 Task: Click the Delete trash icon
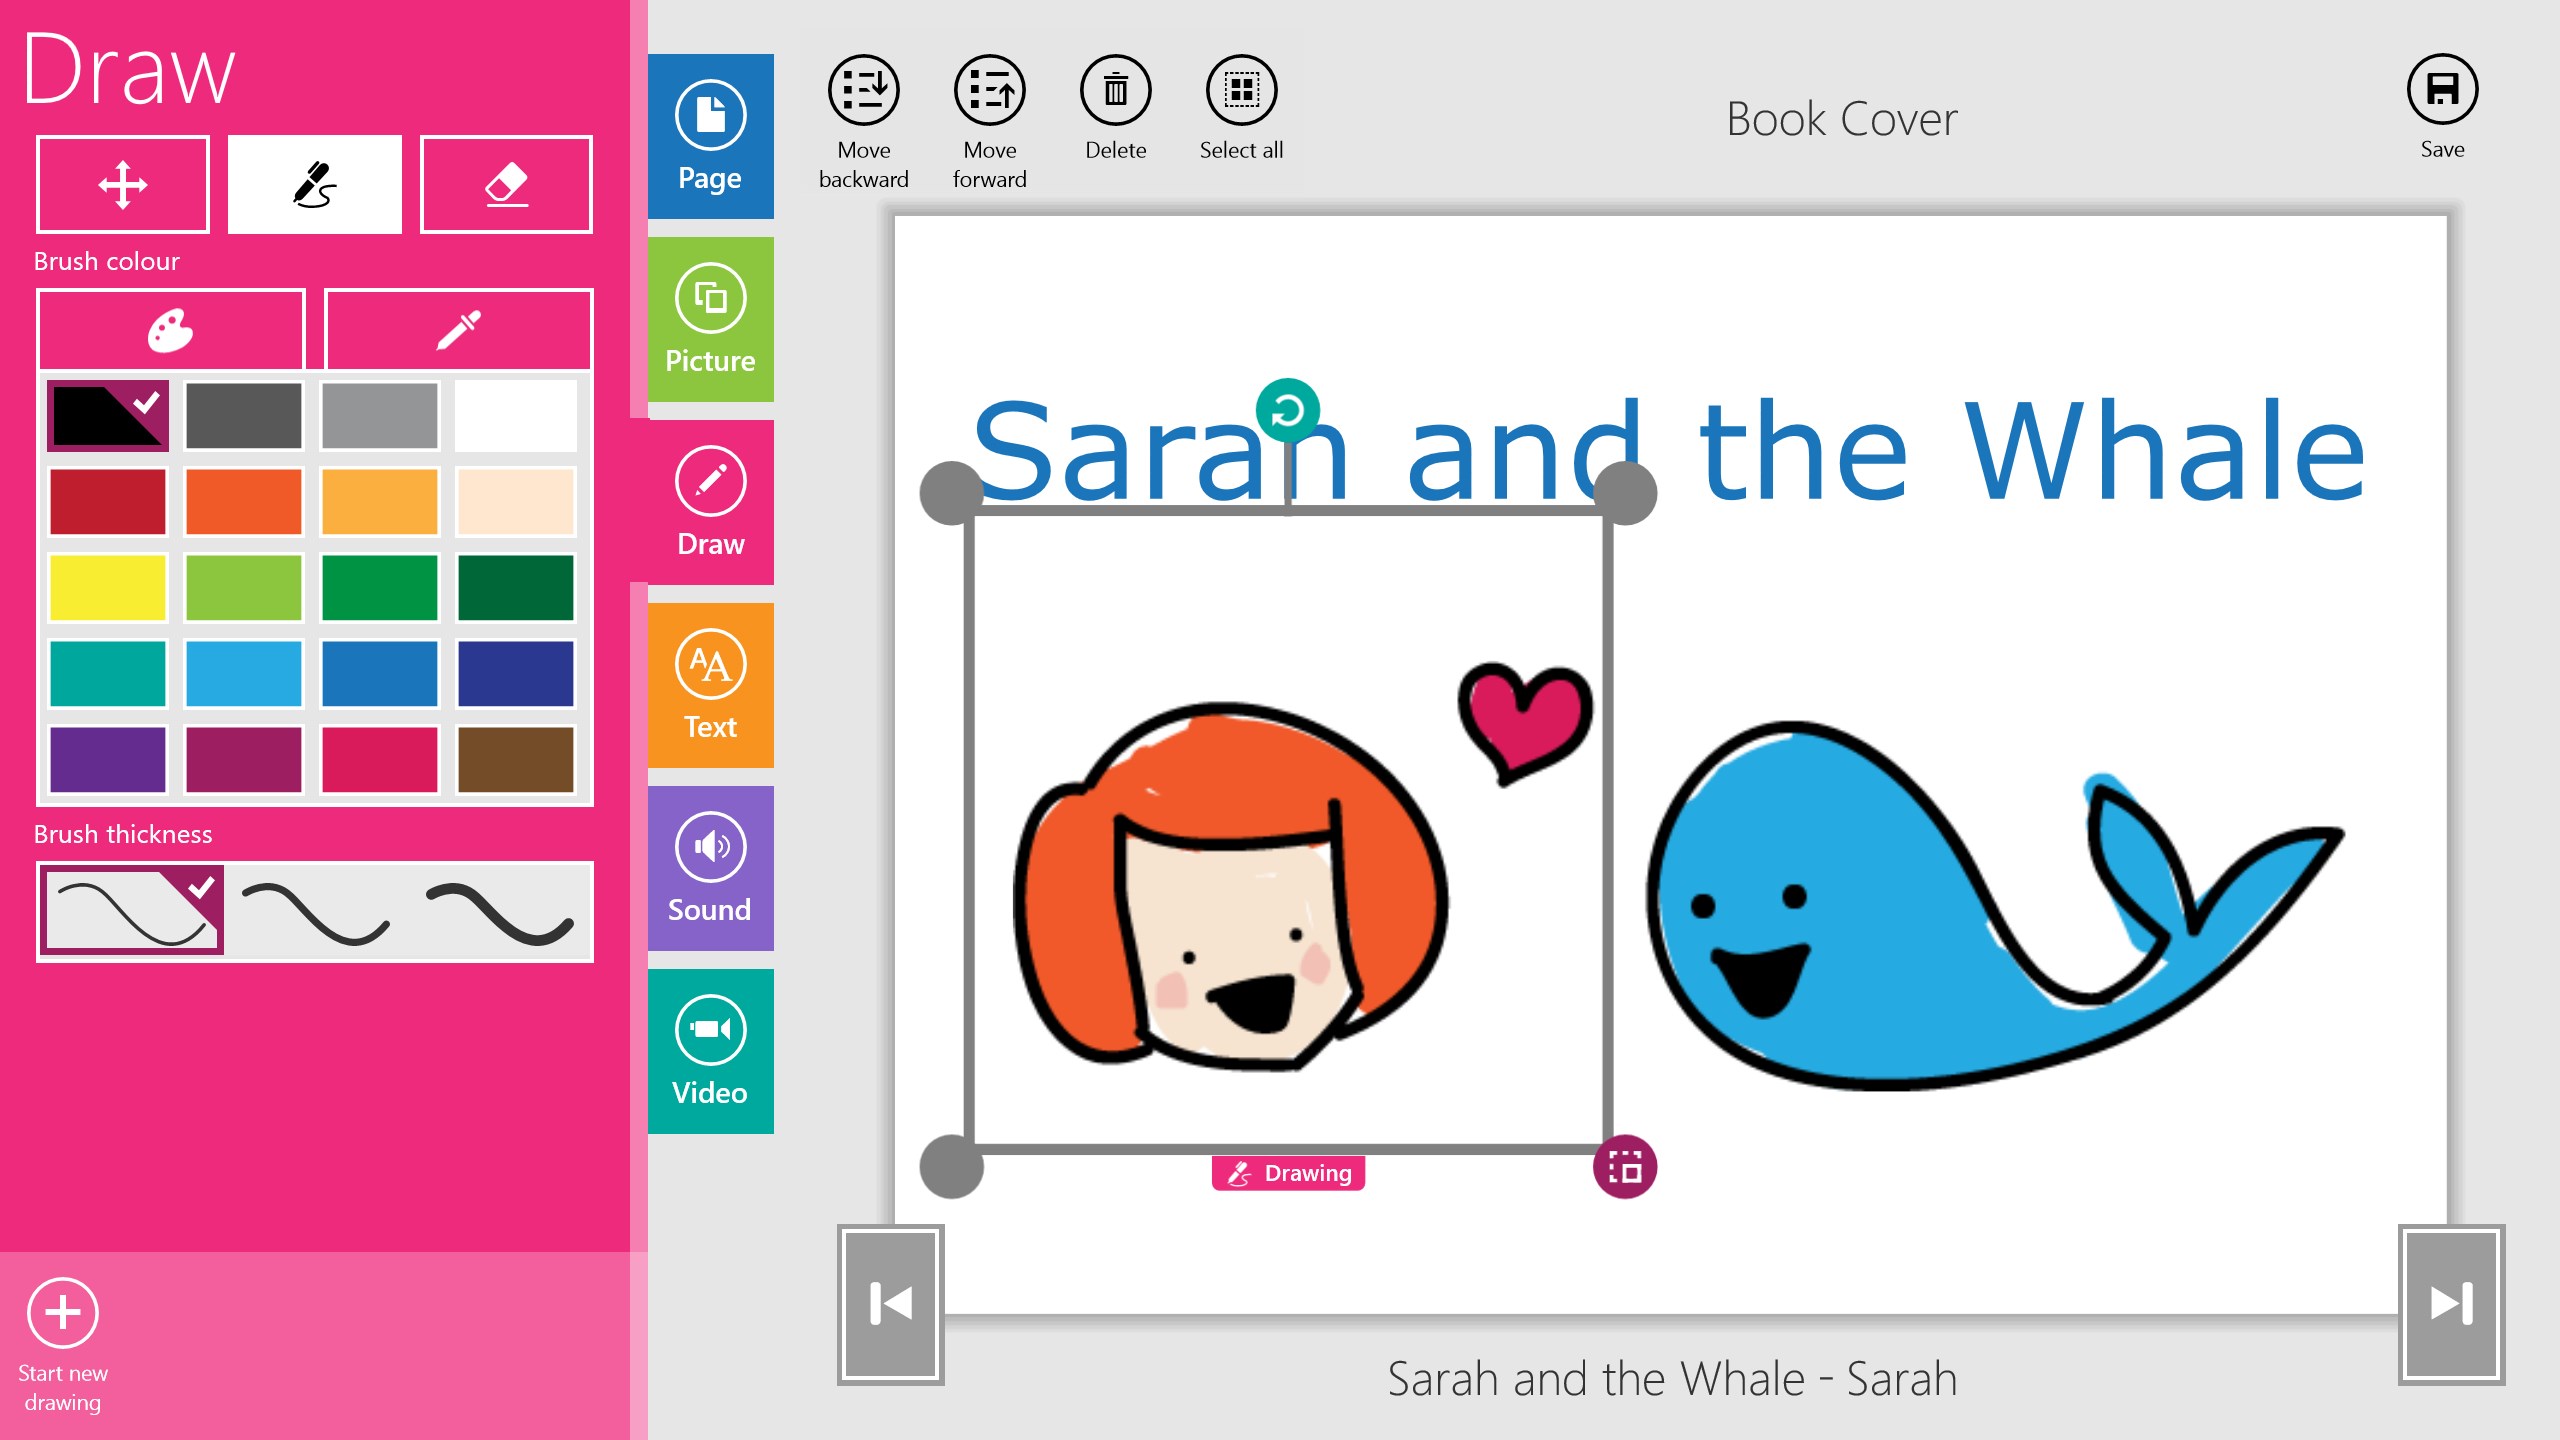click(1115, 91)
